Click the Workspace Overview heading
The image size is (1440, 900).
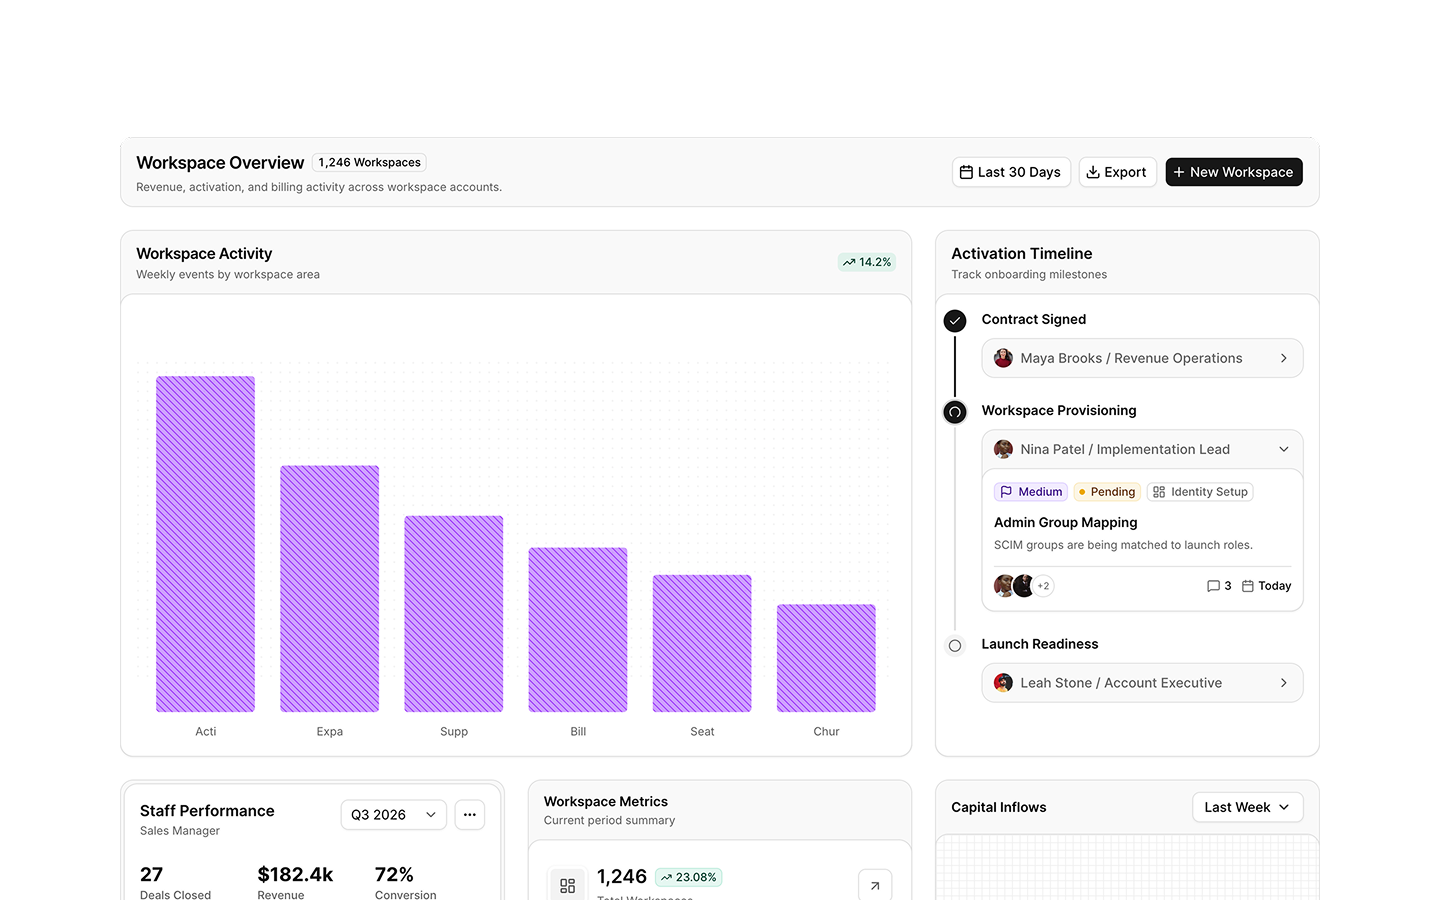click(x=220, y=163)
